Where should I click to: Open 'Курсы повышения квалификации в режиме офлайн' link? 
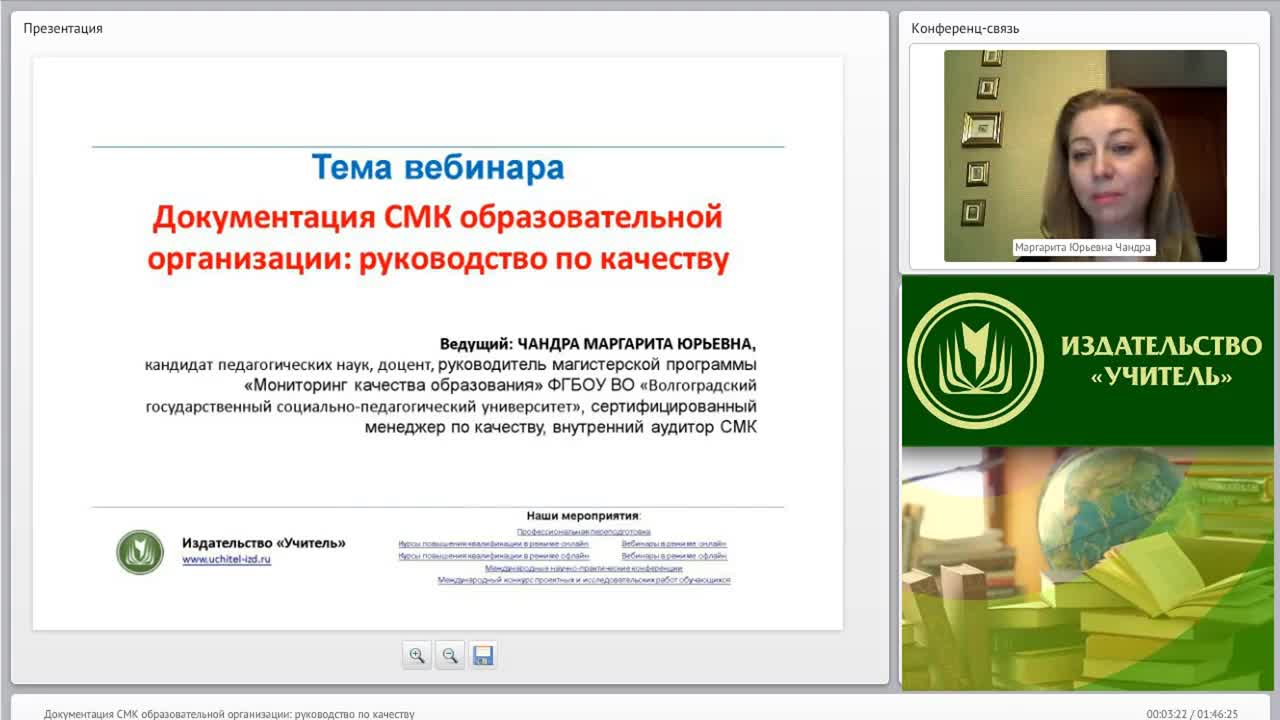pos(494,556)
